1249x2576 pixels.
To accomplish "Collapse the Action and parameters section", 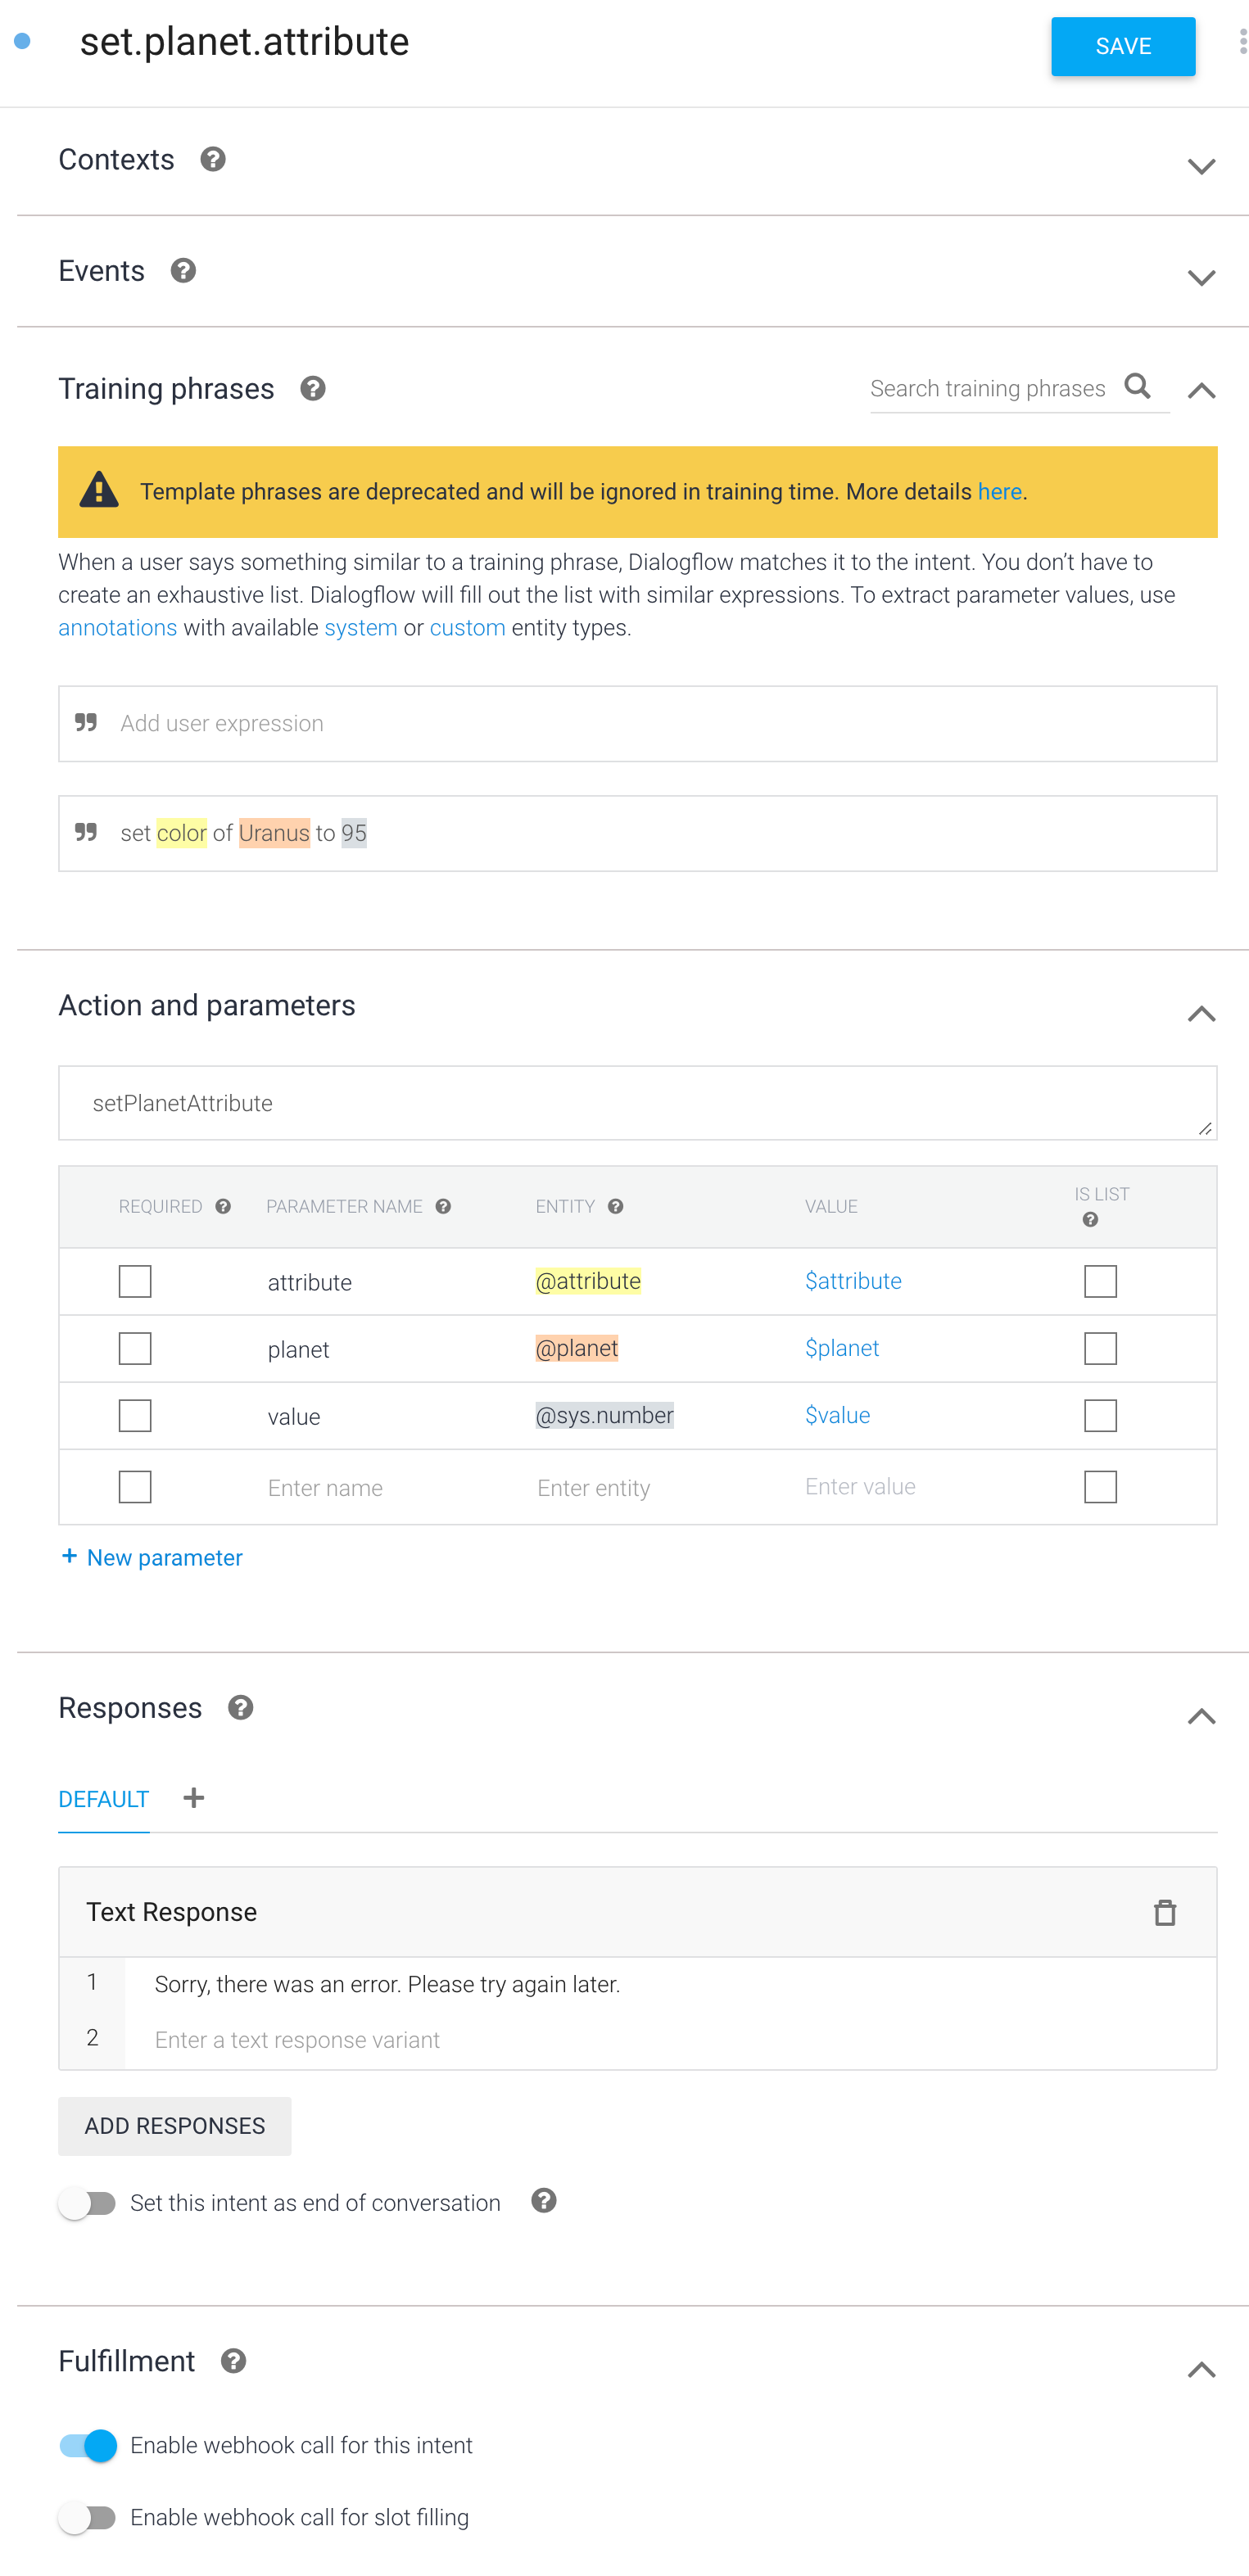I will [x=1201, y=1014].
